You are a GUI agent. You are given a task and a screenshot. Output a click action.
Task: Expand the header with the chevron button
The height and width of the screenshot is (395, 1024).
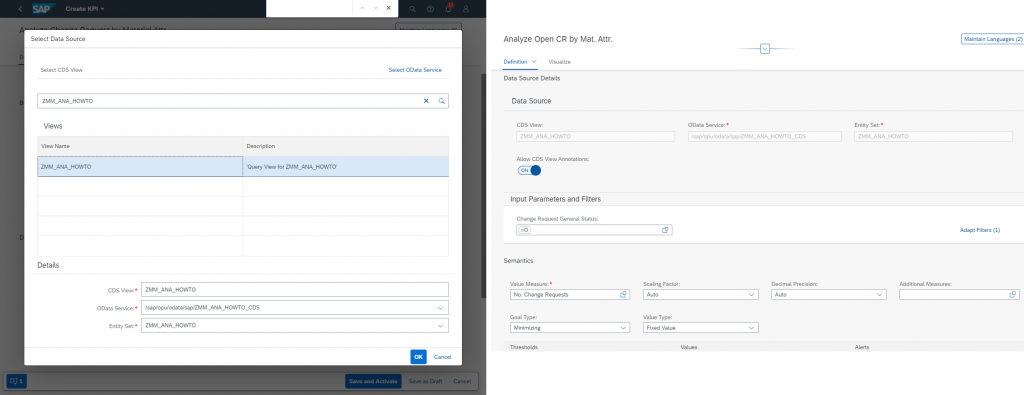coord(765,49)
